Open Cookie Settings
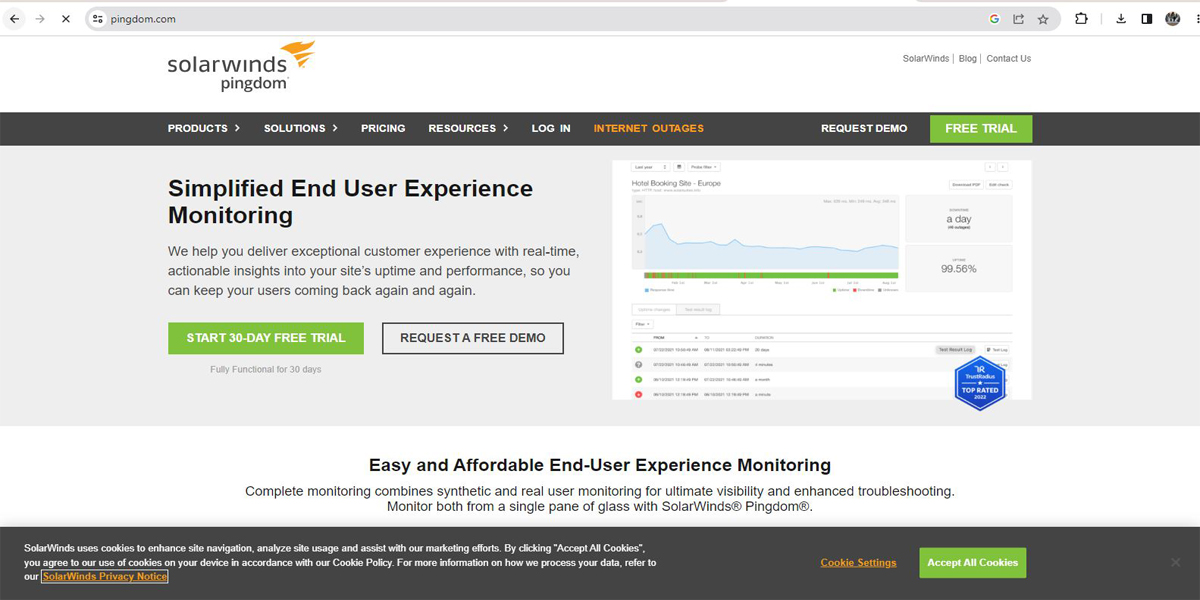Image resolution: width=1200 pixels, height=600 pixels. 859,563
